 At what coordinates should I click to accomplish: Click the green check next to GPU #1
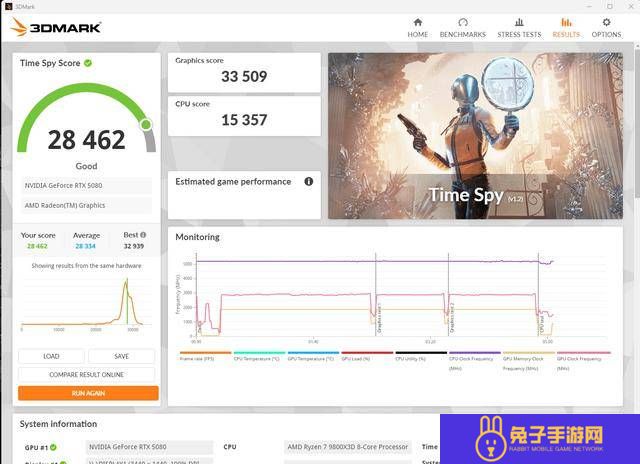point(53,447)
